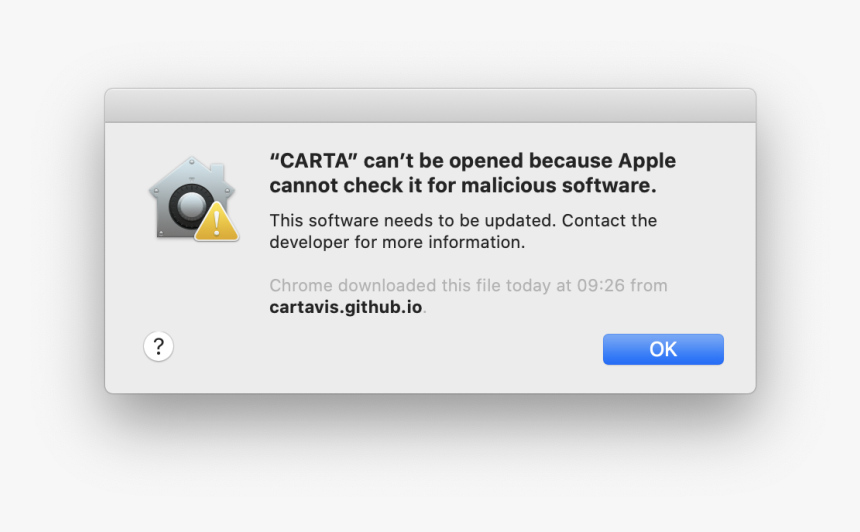Screen dimensions: 860x532
Task: Click empty dialog area between help and OK
Action: coord(384,351)
